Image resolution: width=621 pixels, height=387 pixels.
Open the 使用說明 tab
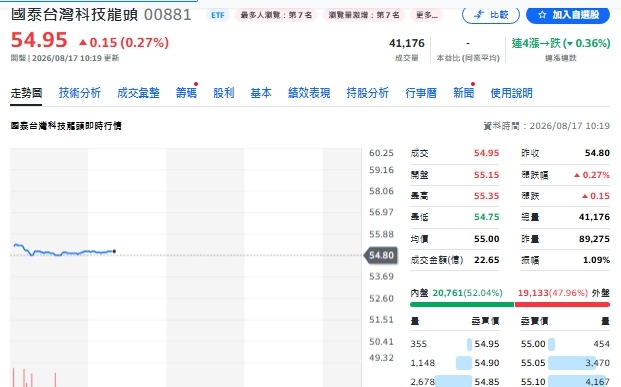(x=511, y=93)
